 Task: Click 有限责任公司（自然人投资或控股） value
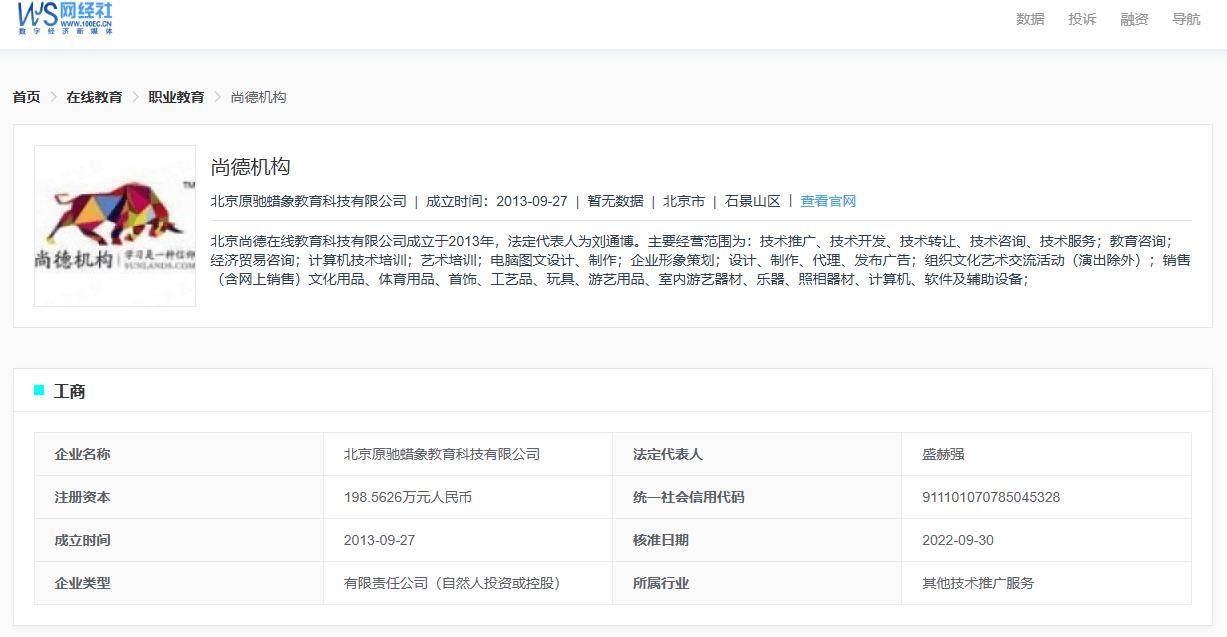452,583
